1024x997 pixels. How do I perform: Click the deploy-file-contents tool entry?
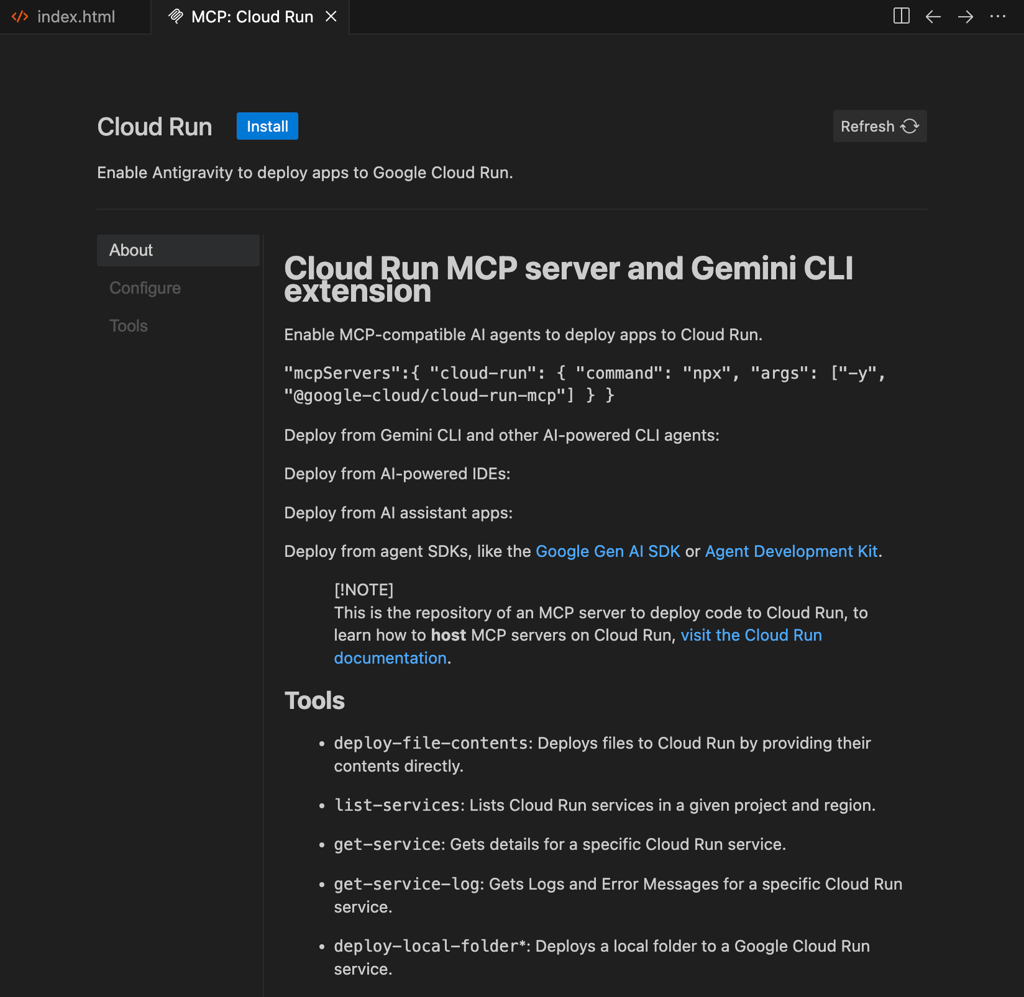[602, 754]
